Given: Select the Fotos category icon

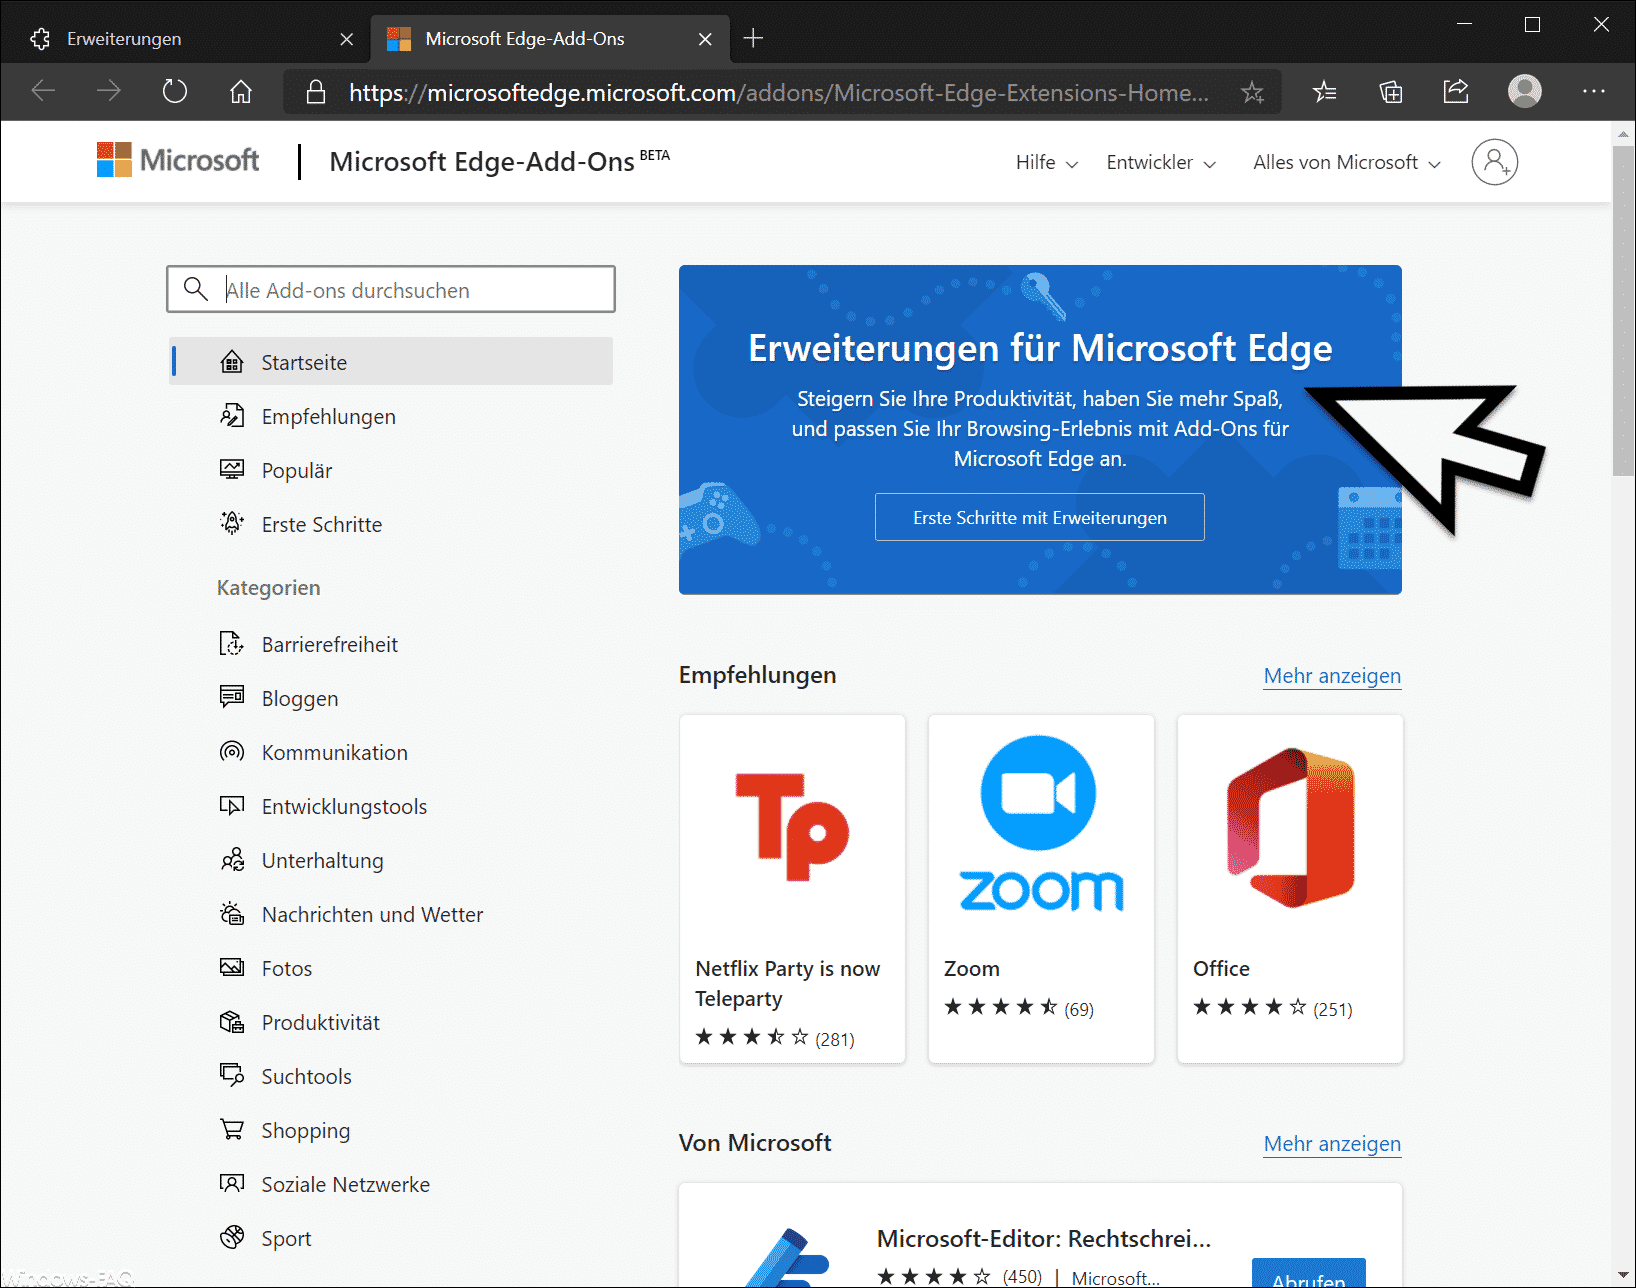Looking at the screenshot, I should (232, 967).
